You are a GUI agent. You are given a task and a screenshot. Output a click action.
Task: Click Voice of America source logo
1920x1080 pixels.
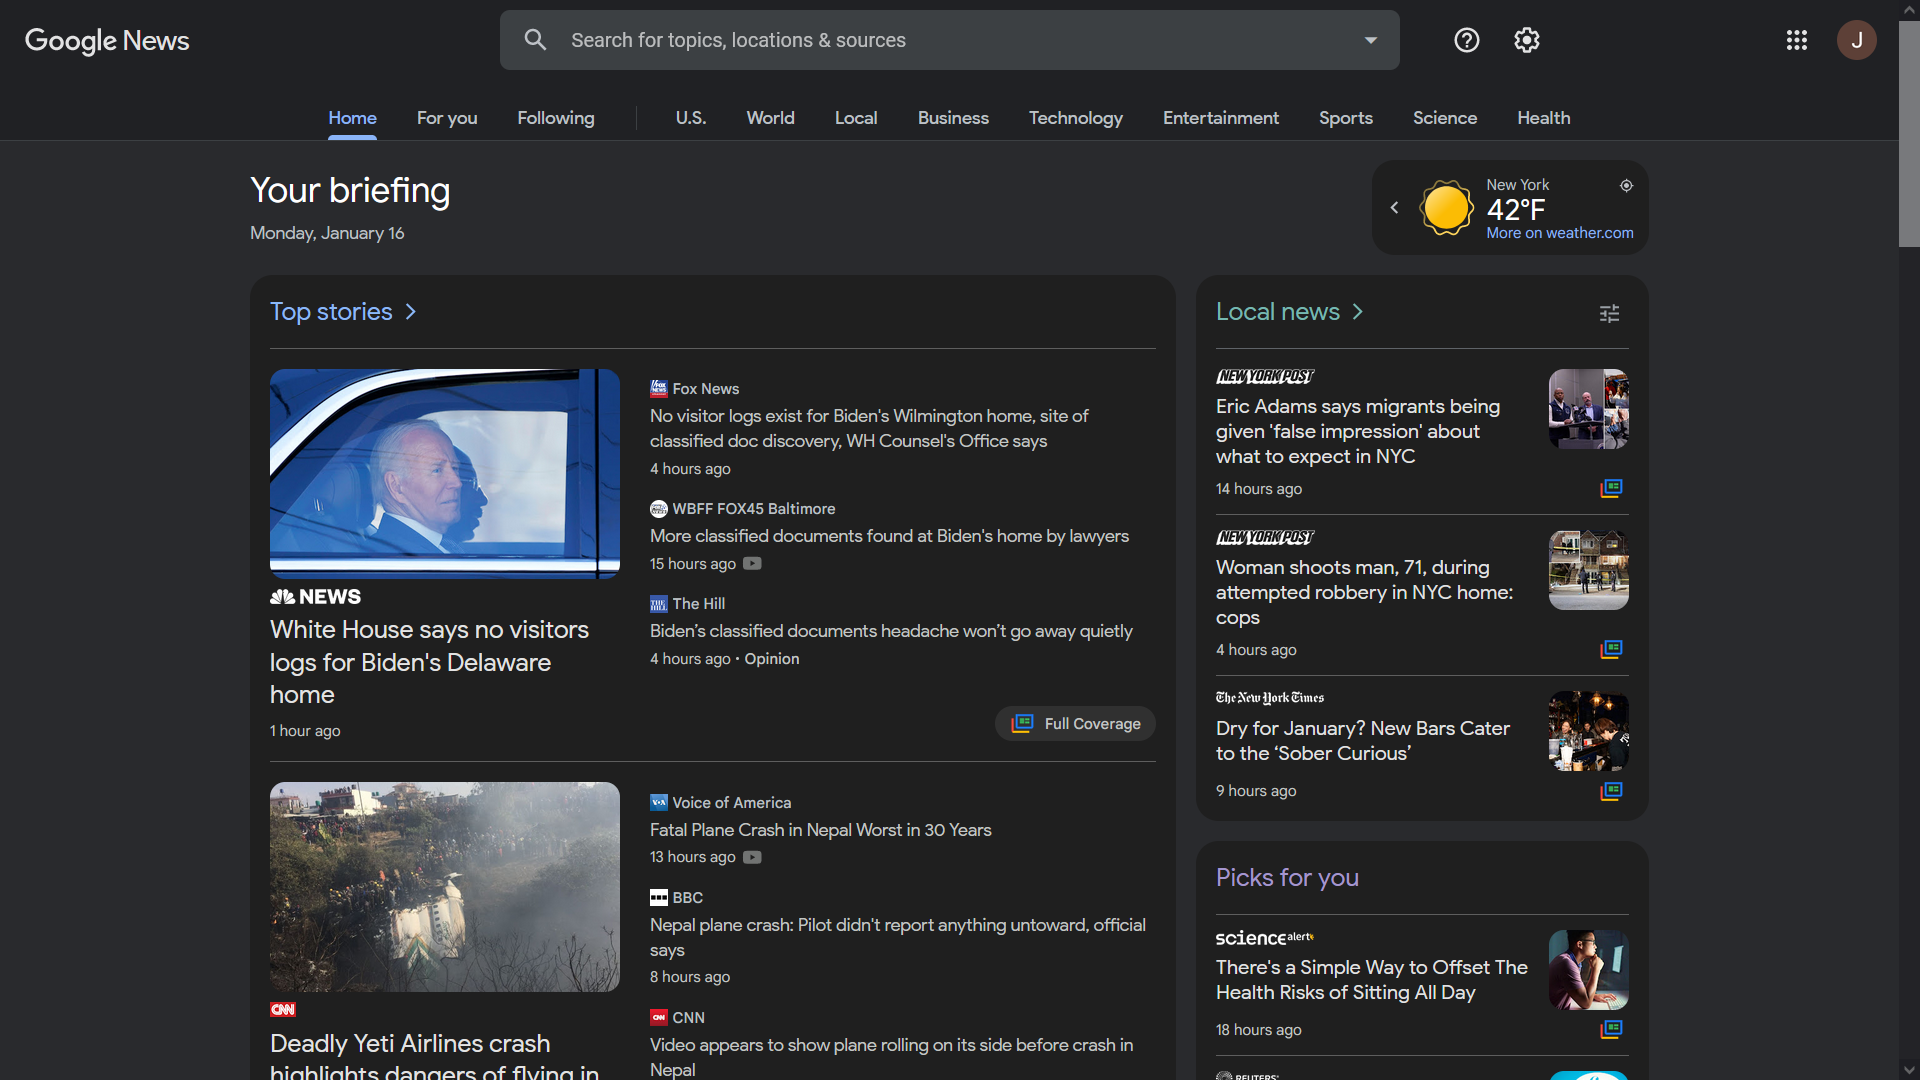coord(659,802)
